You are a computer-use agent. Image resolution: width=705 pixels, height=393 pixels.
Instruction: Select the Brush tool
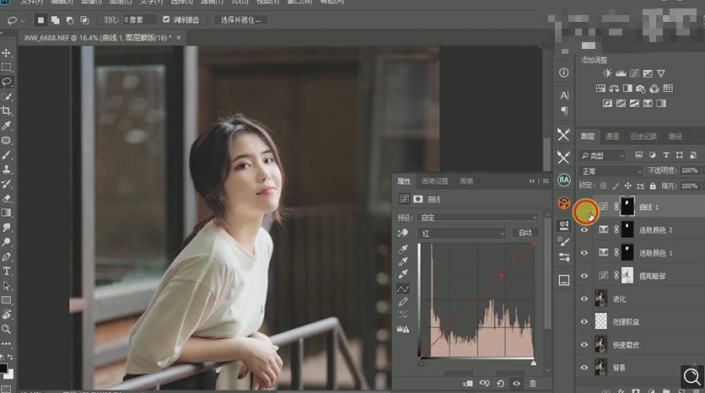tap(6, 155)
